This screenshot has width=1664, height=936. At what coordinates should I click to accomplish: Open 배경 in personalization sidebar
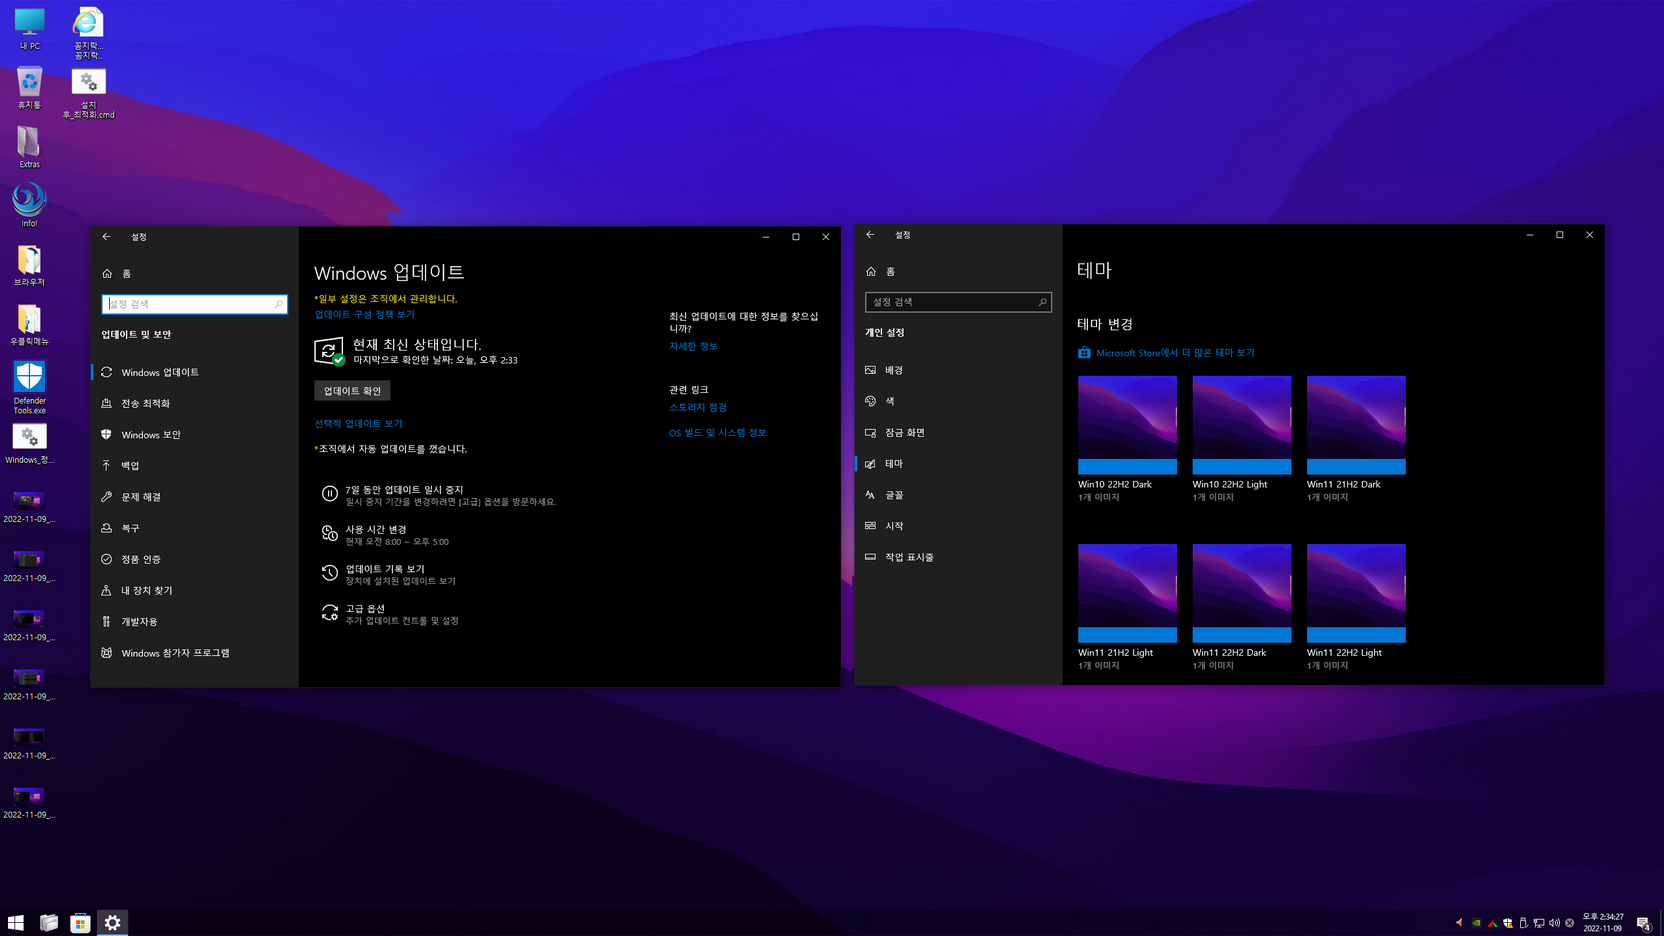coord(958,370)
